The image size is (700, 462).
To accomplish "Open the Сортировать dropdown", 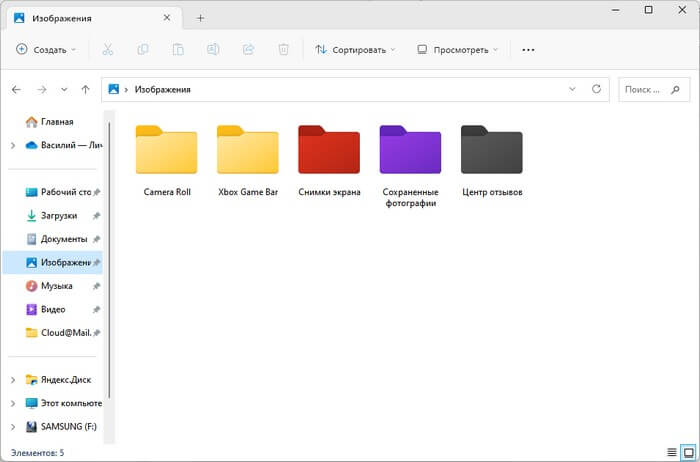I will (355, 49).
